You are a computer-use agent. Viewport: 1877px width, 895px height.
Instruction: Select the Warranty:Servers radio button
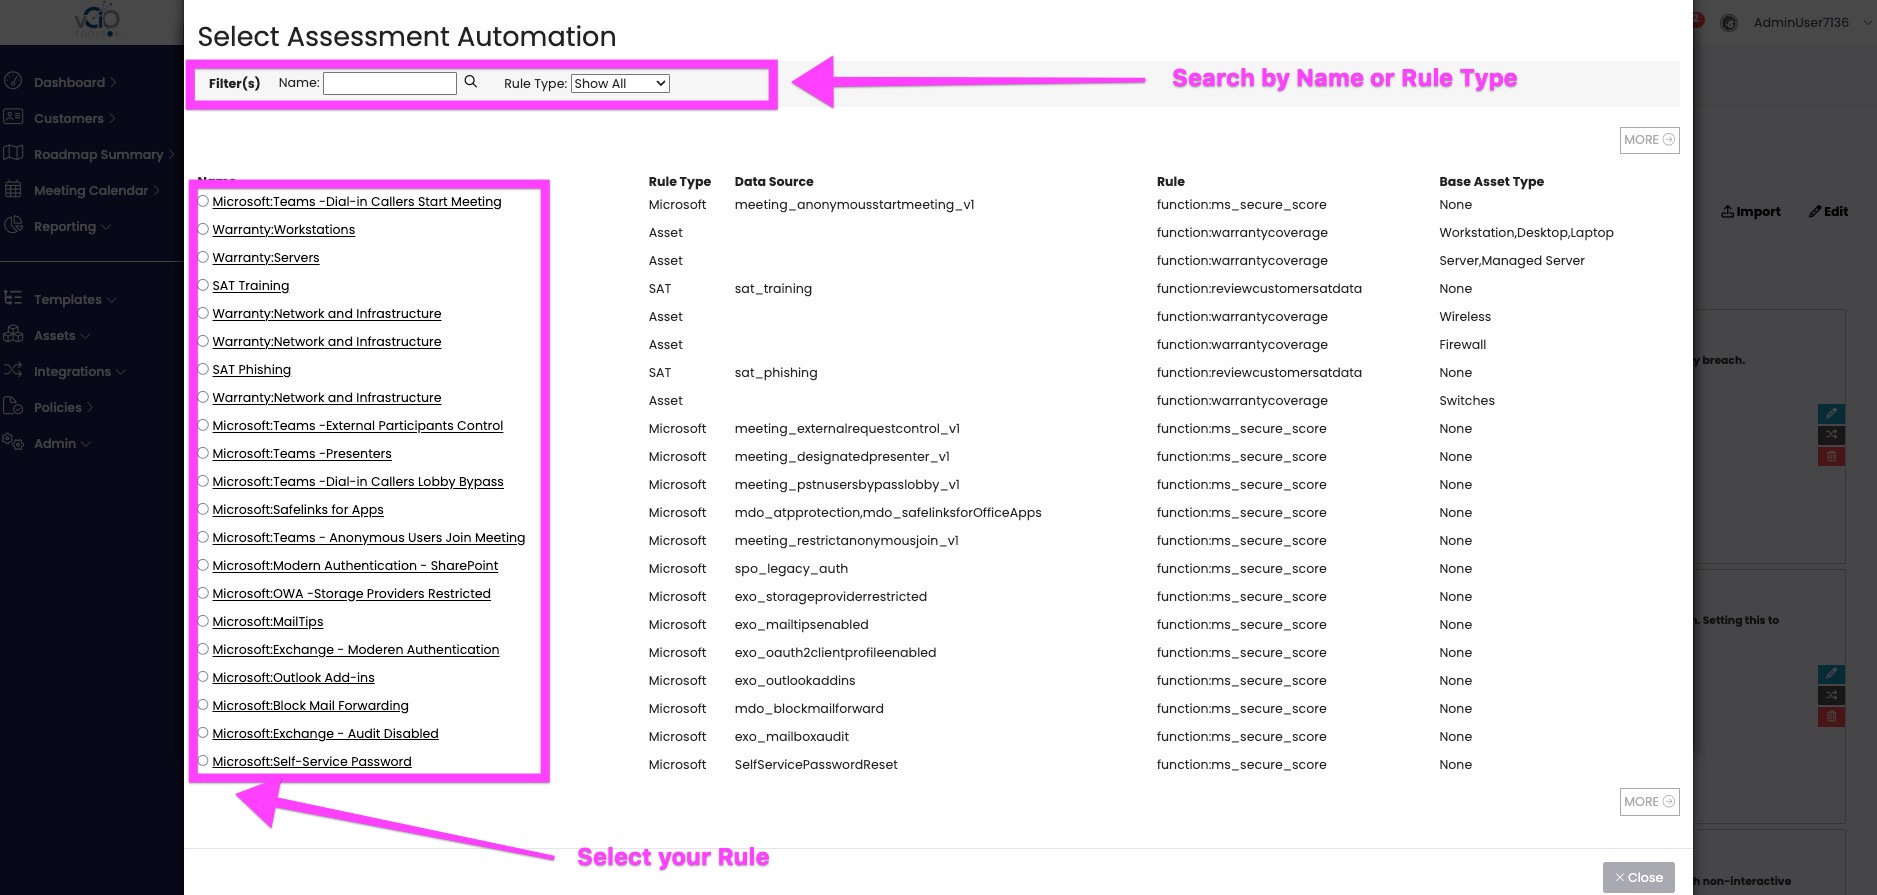click(203, 257)
